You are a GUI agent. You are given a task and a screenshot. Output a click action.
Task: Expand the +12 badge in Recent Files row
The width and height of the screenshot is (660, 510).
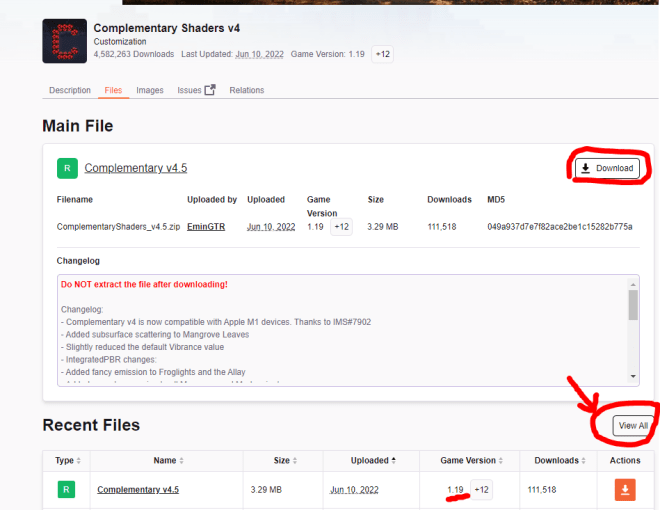[x=481, y=489]
